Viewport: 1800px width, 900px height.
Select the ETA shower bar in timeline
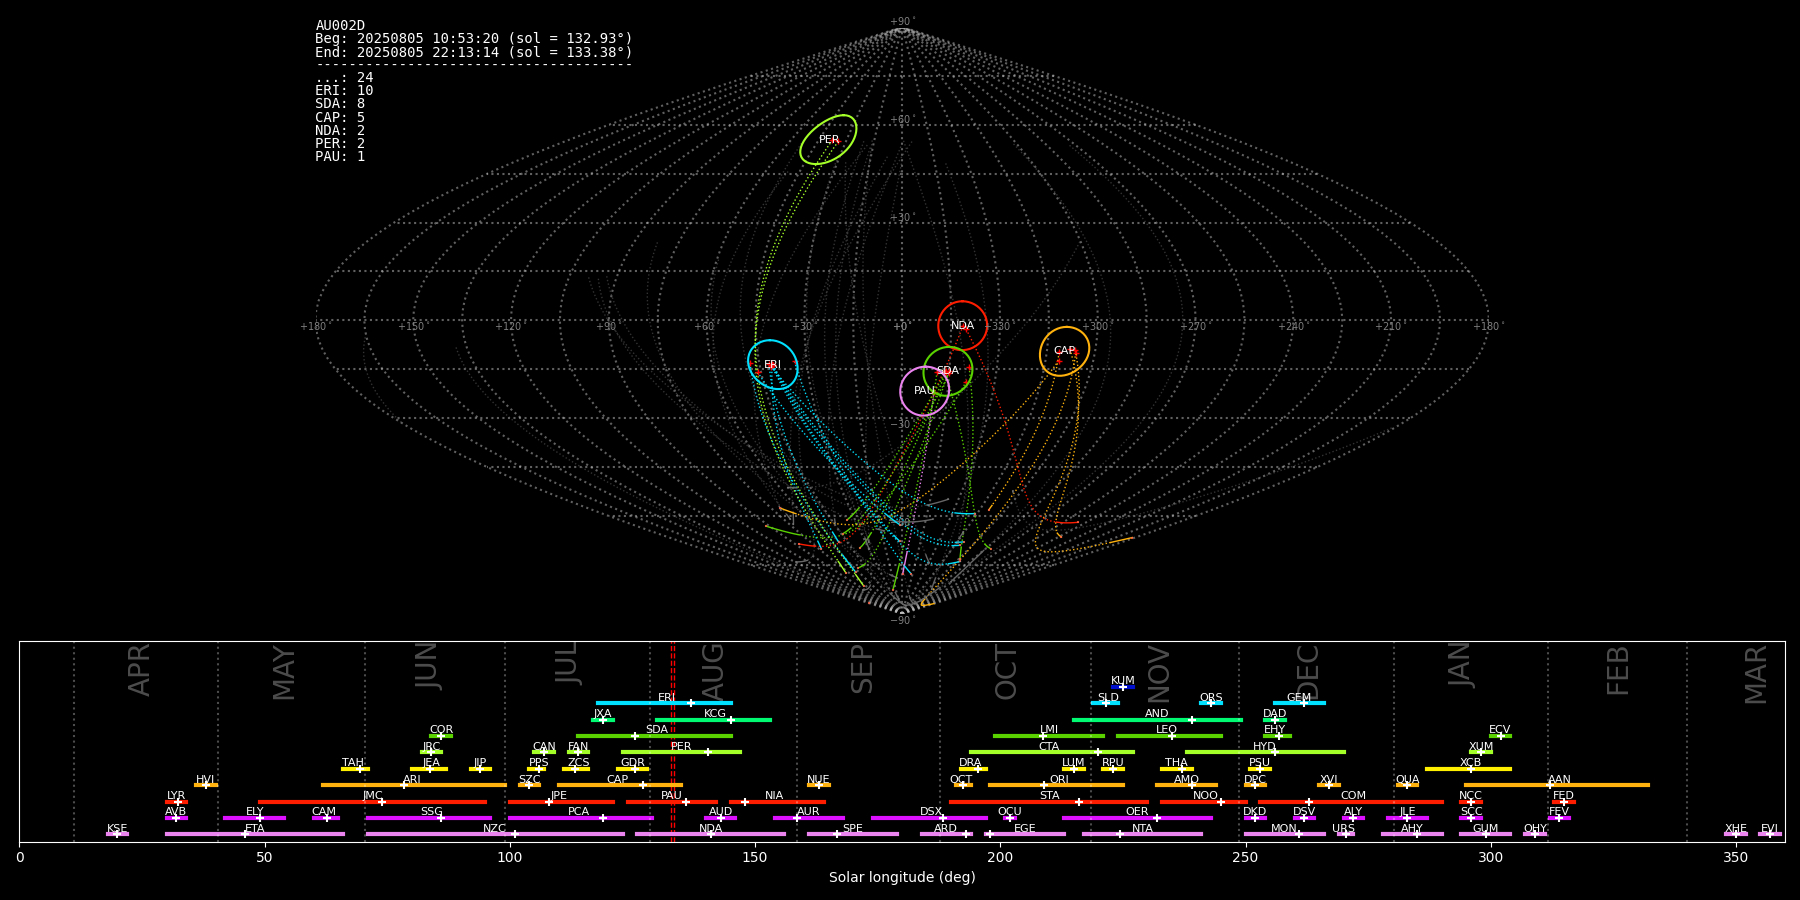click(x=255, y=834)
